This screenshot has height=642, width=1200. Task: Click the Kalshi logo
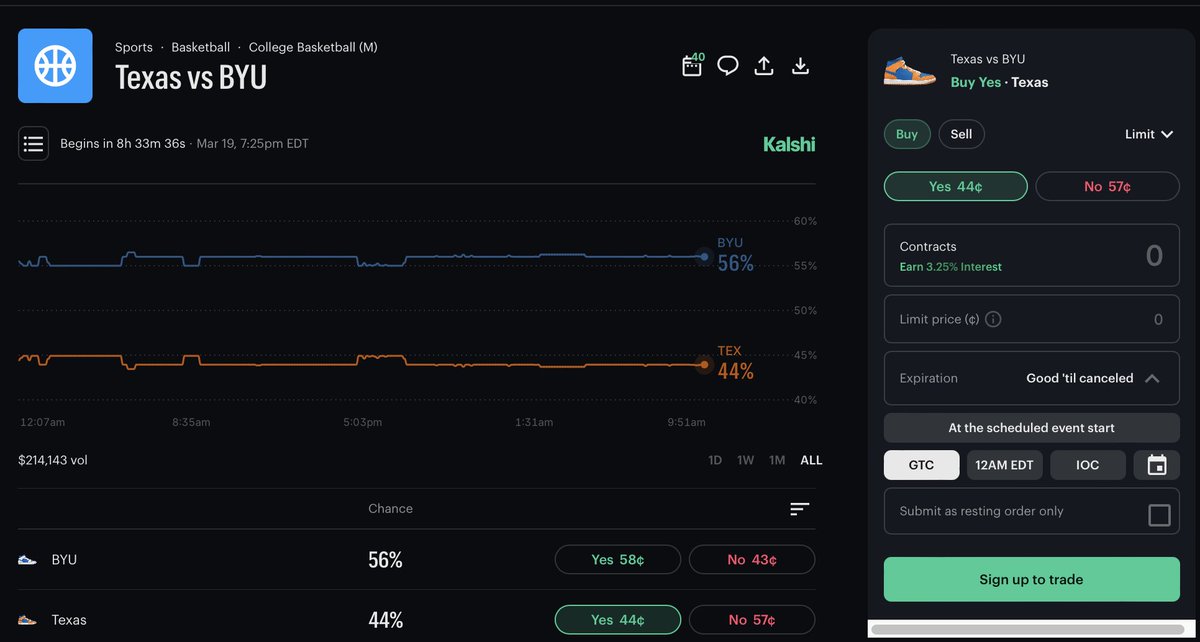(789, 144)
